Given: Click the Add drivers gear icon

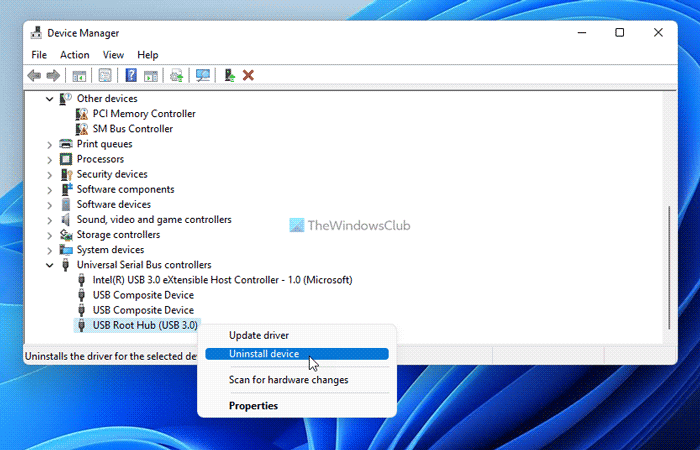Looking at the screenshot, I should point(177,75).
